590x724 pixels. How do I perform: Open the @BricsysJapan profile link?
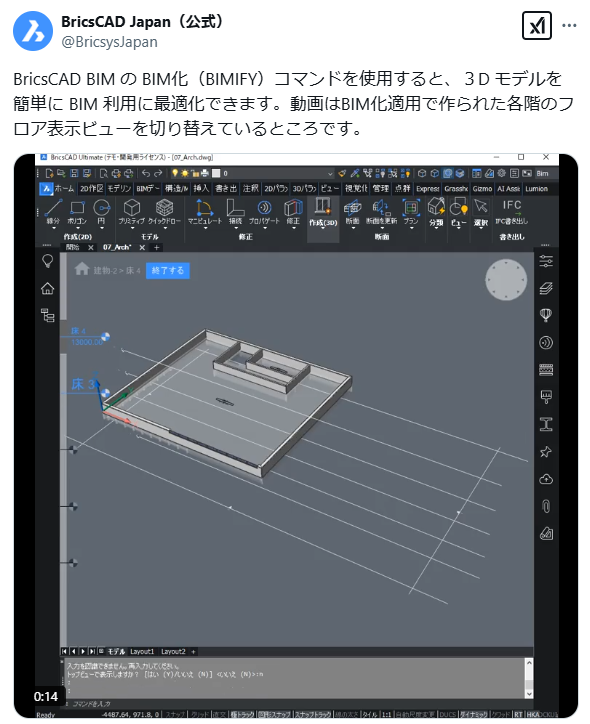[x=109, y=42]
